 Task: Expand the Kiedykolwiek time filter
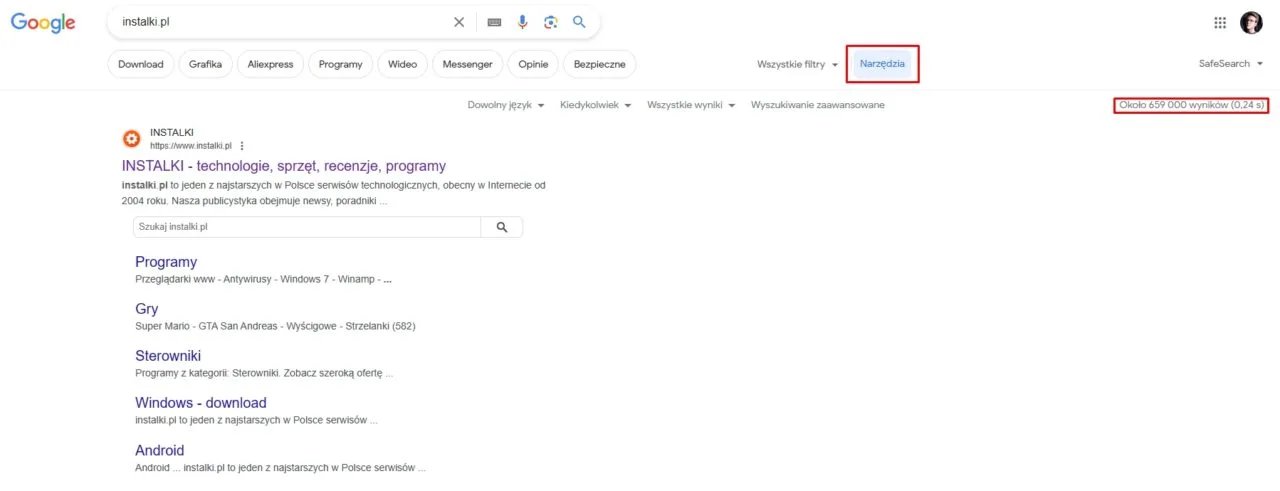click(595, 105)
